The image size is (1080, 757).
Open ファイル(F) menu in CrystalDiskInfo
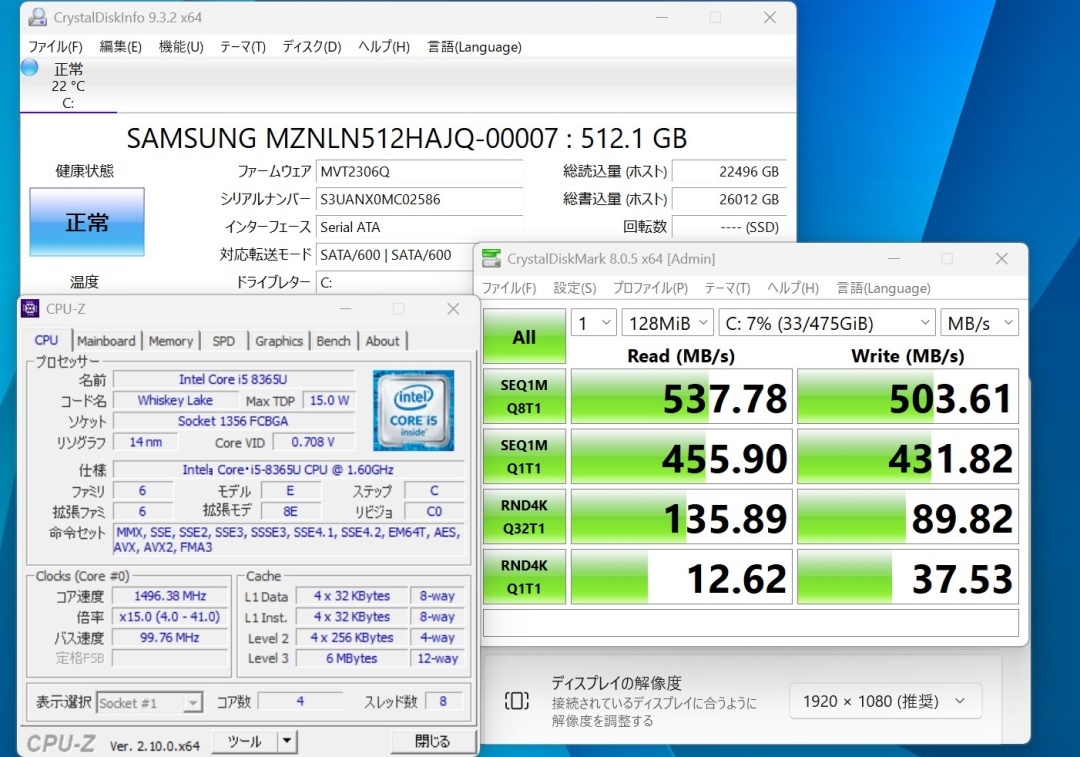click(55, 47)
